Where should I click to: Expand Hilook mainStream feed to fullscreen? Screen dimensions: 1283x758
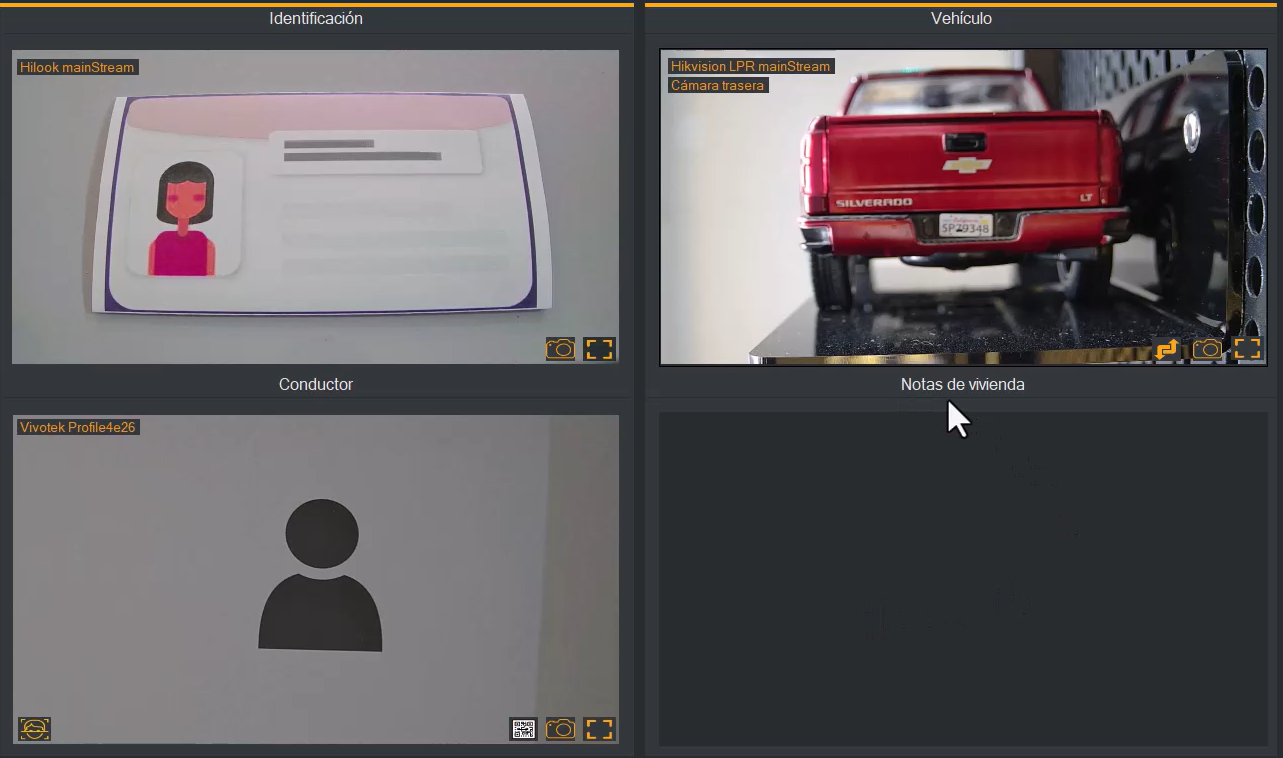pyautogui.click(x=599, y=349)
